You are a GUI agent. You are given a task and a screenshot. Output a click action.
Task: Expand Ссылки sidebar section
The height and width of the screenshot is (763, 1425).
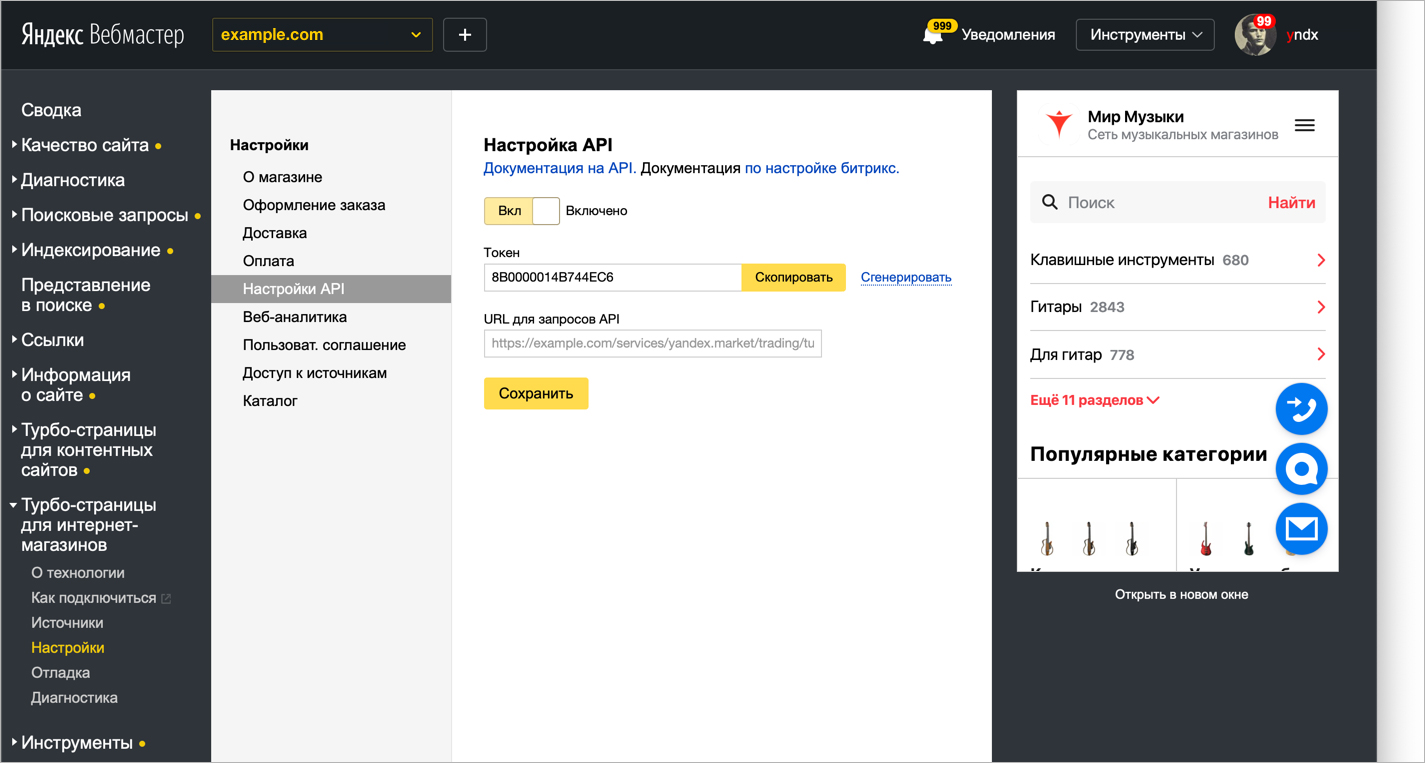[x=48, y=340]
